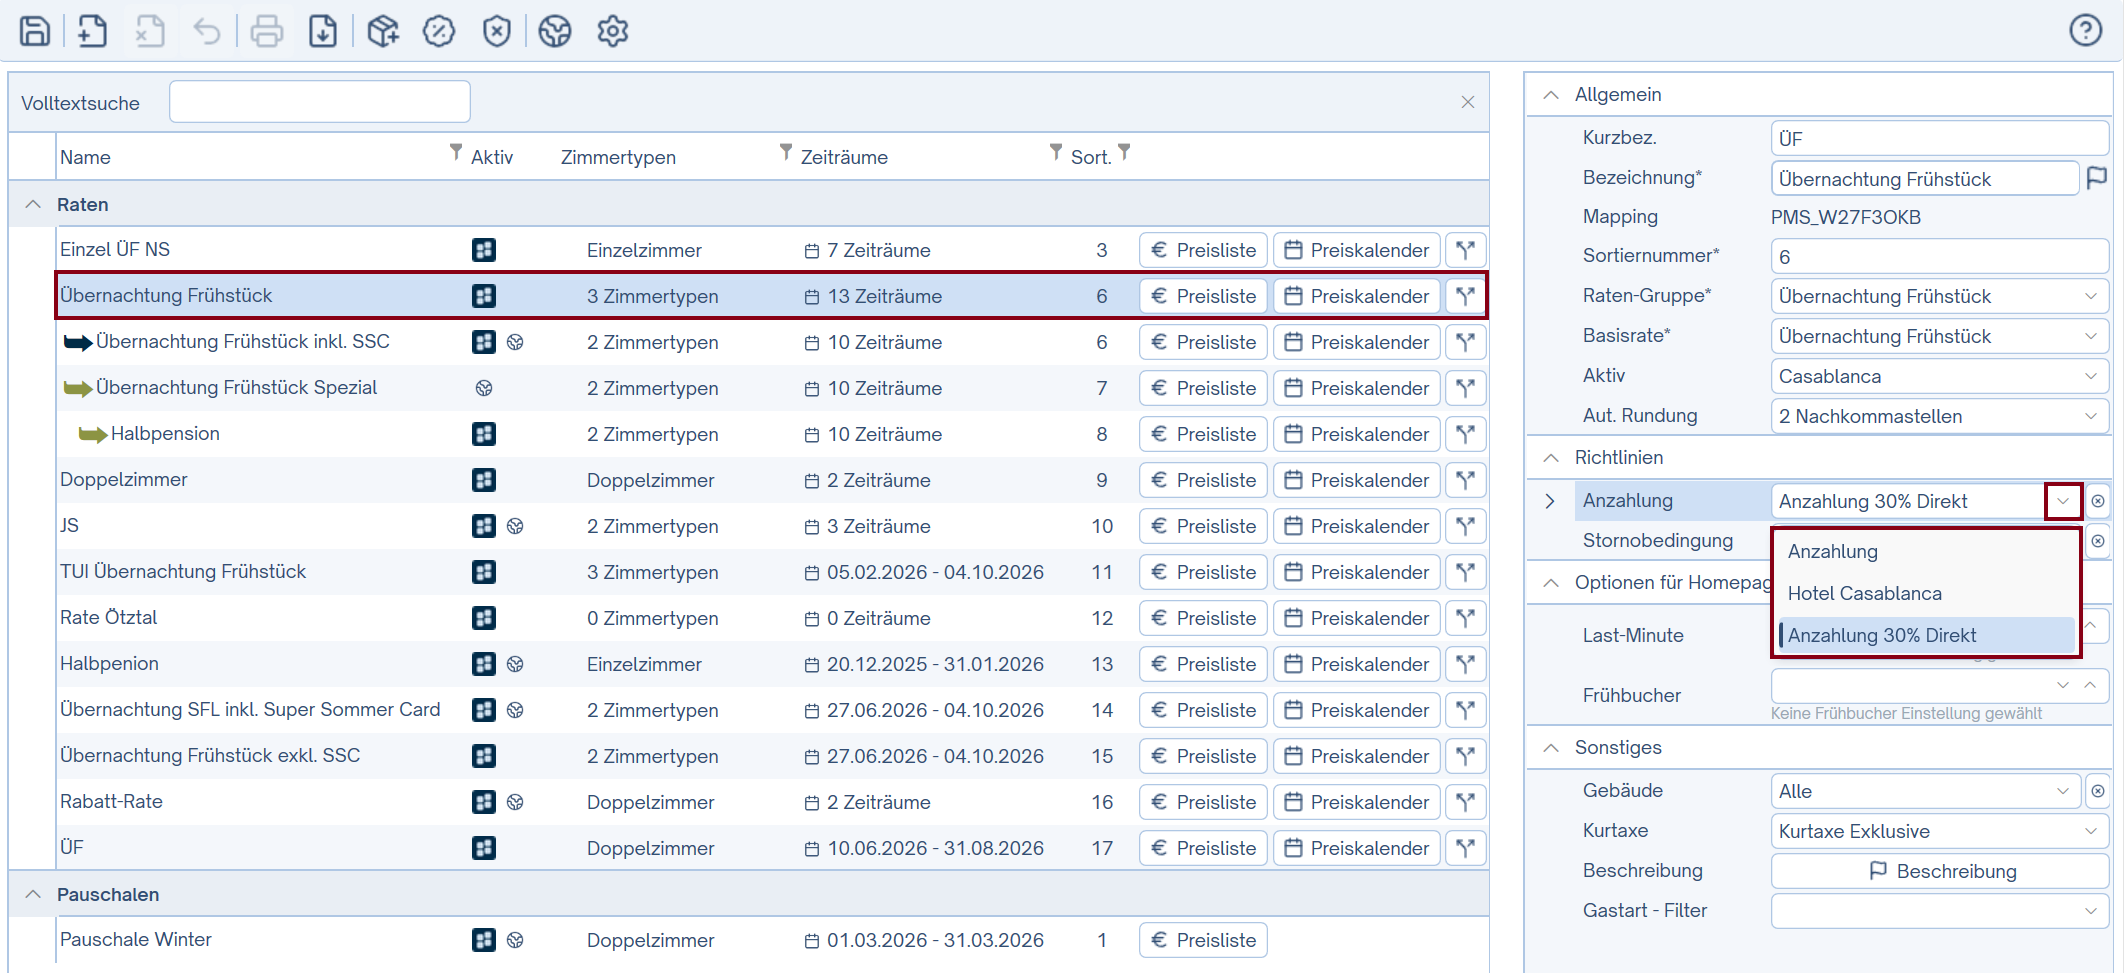The width and height of the screenshot is (2125, 973).
Task: Open Preisliste for TUI Übernachtung Frühstück
Action: 1203,572
